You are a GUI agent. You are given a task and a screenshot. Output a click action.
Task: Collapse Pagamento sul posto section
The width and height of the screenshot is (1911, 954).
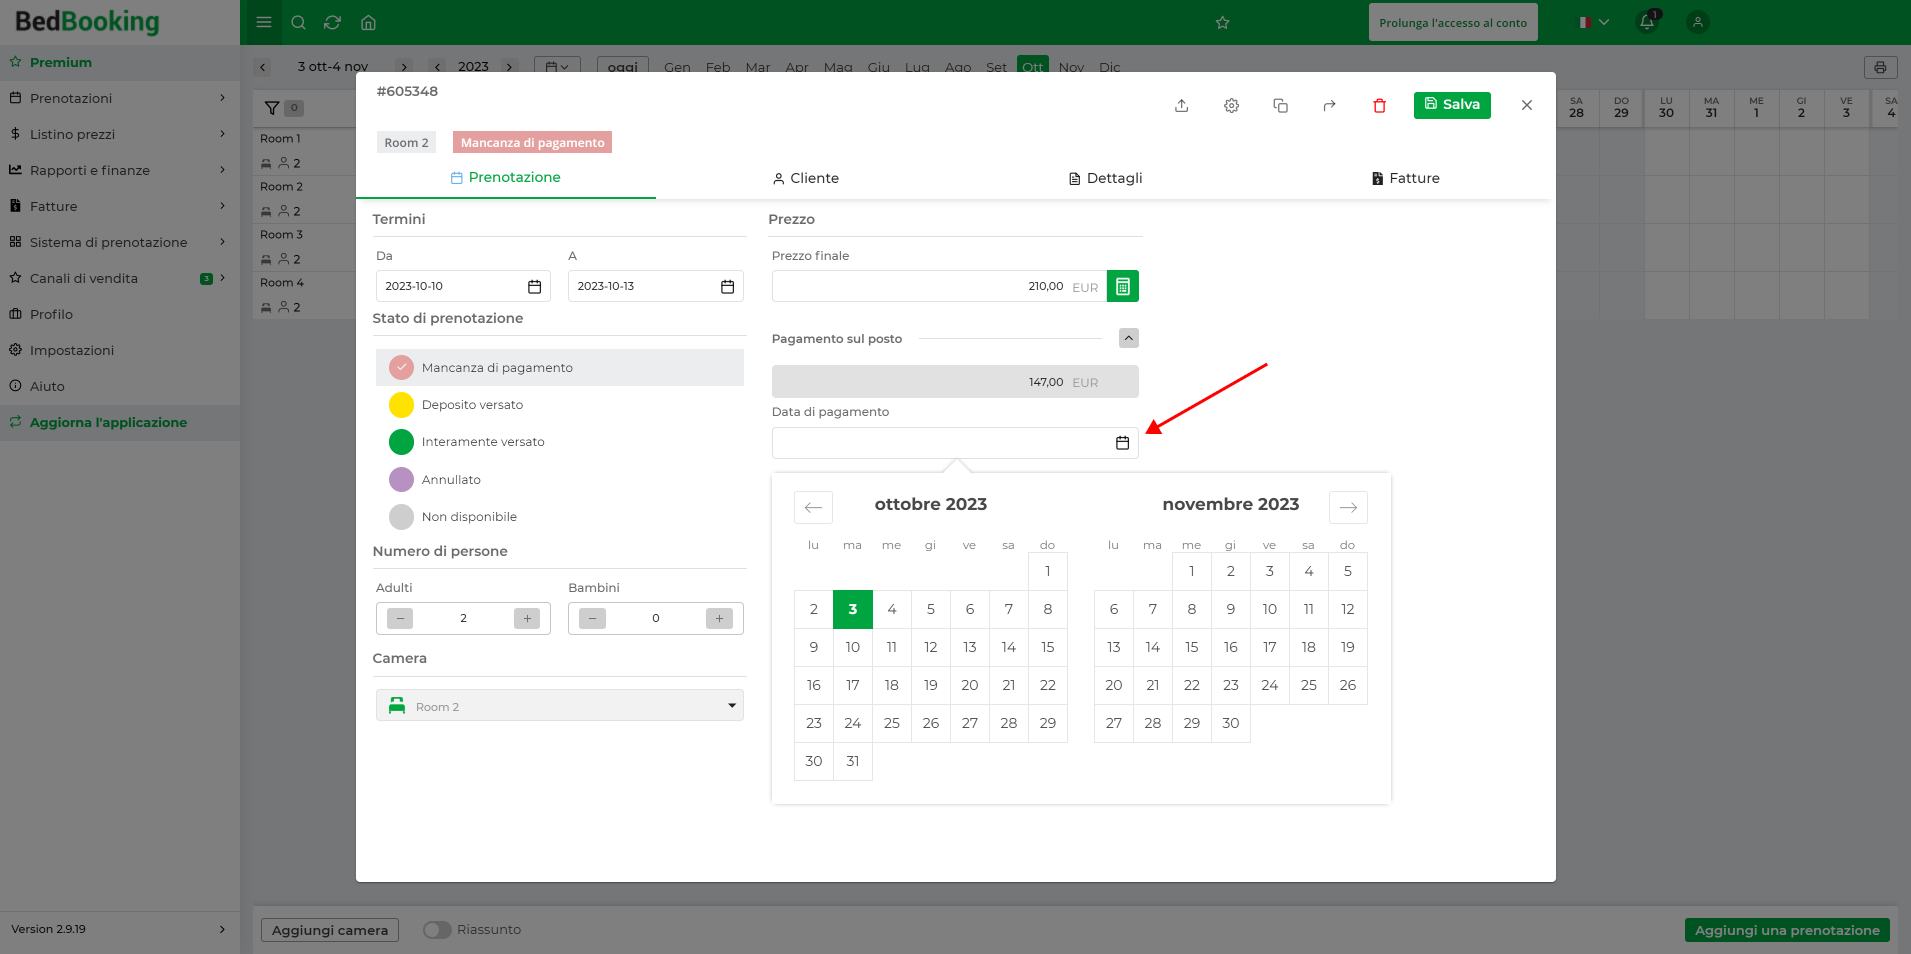pyautogui.click(x=1128, y=338)
